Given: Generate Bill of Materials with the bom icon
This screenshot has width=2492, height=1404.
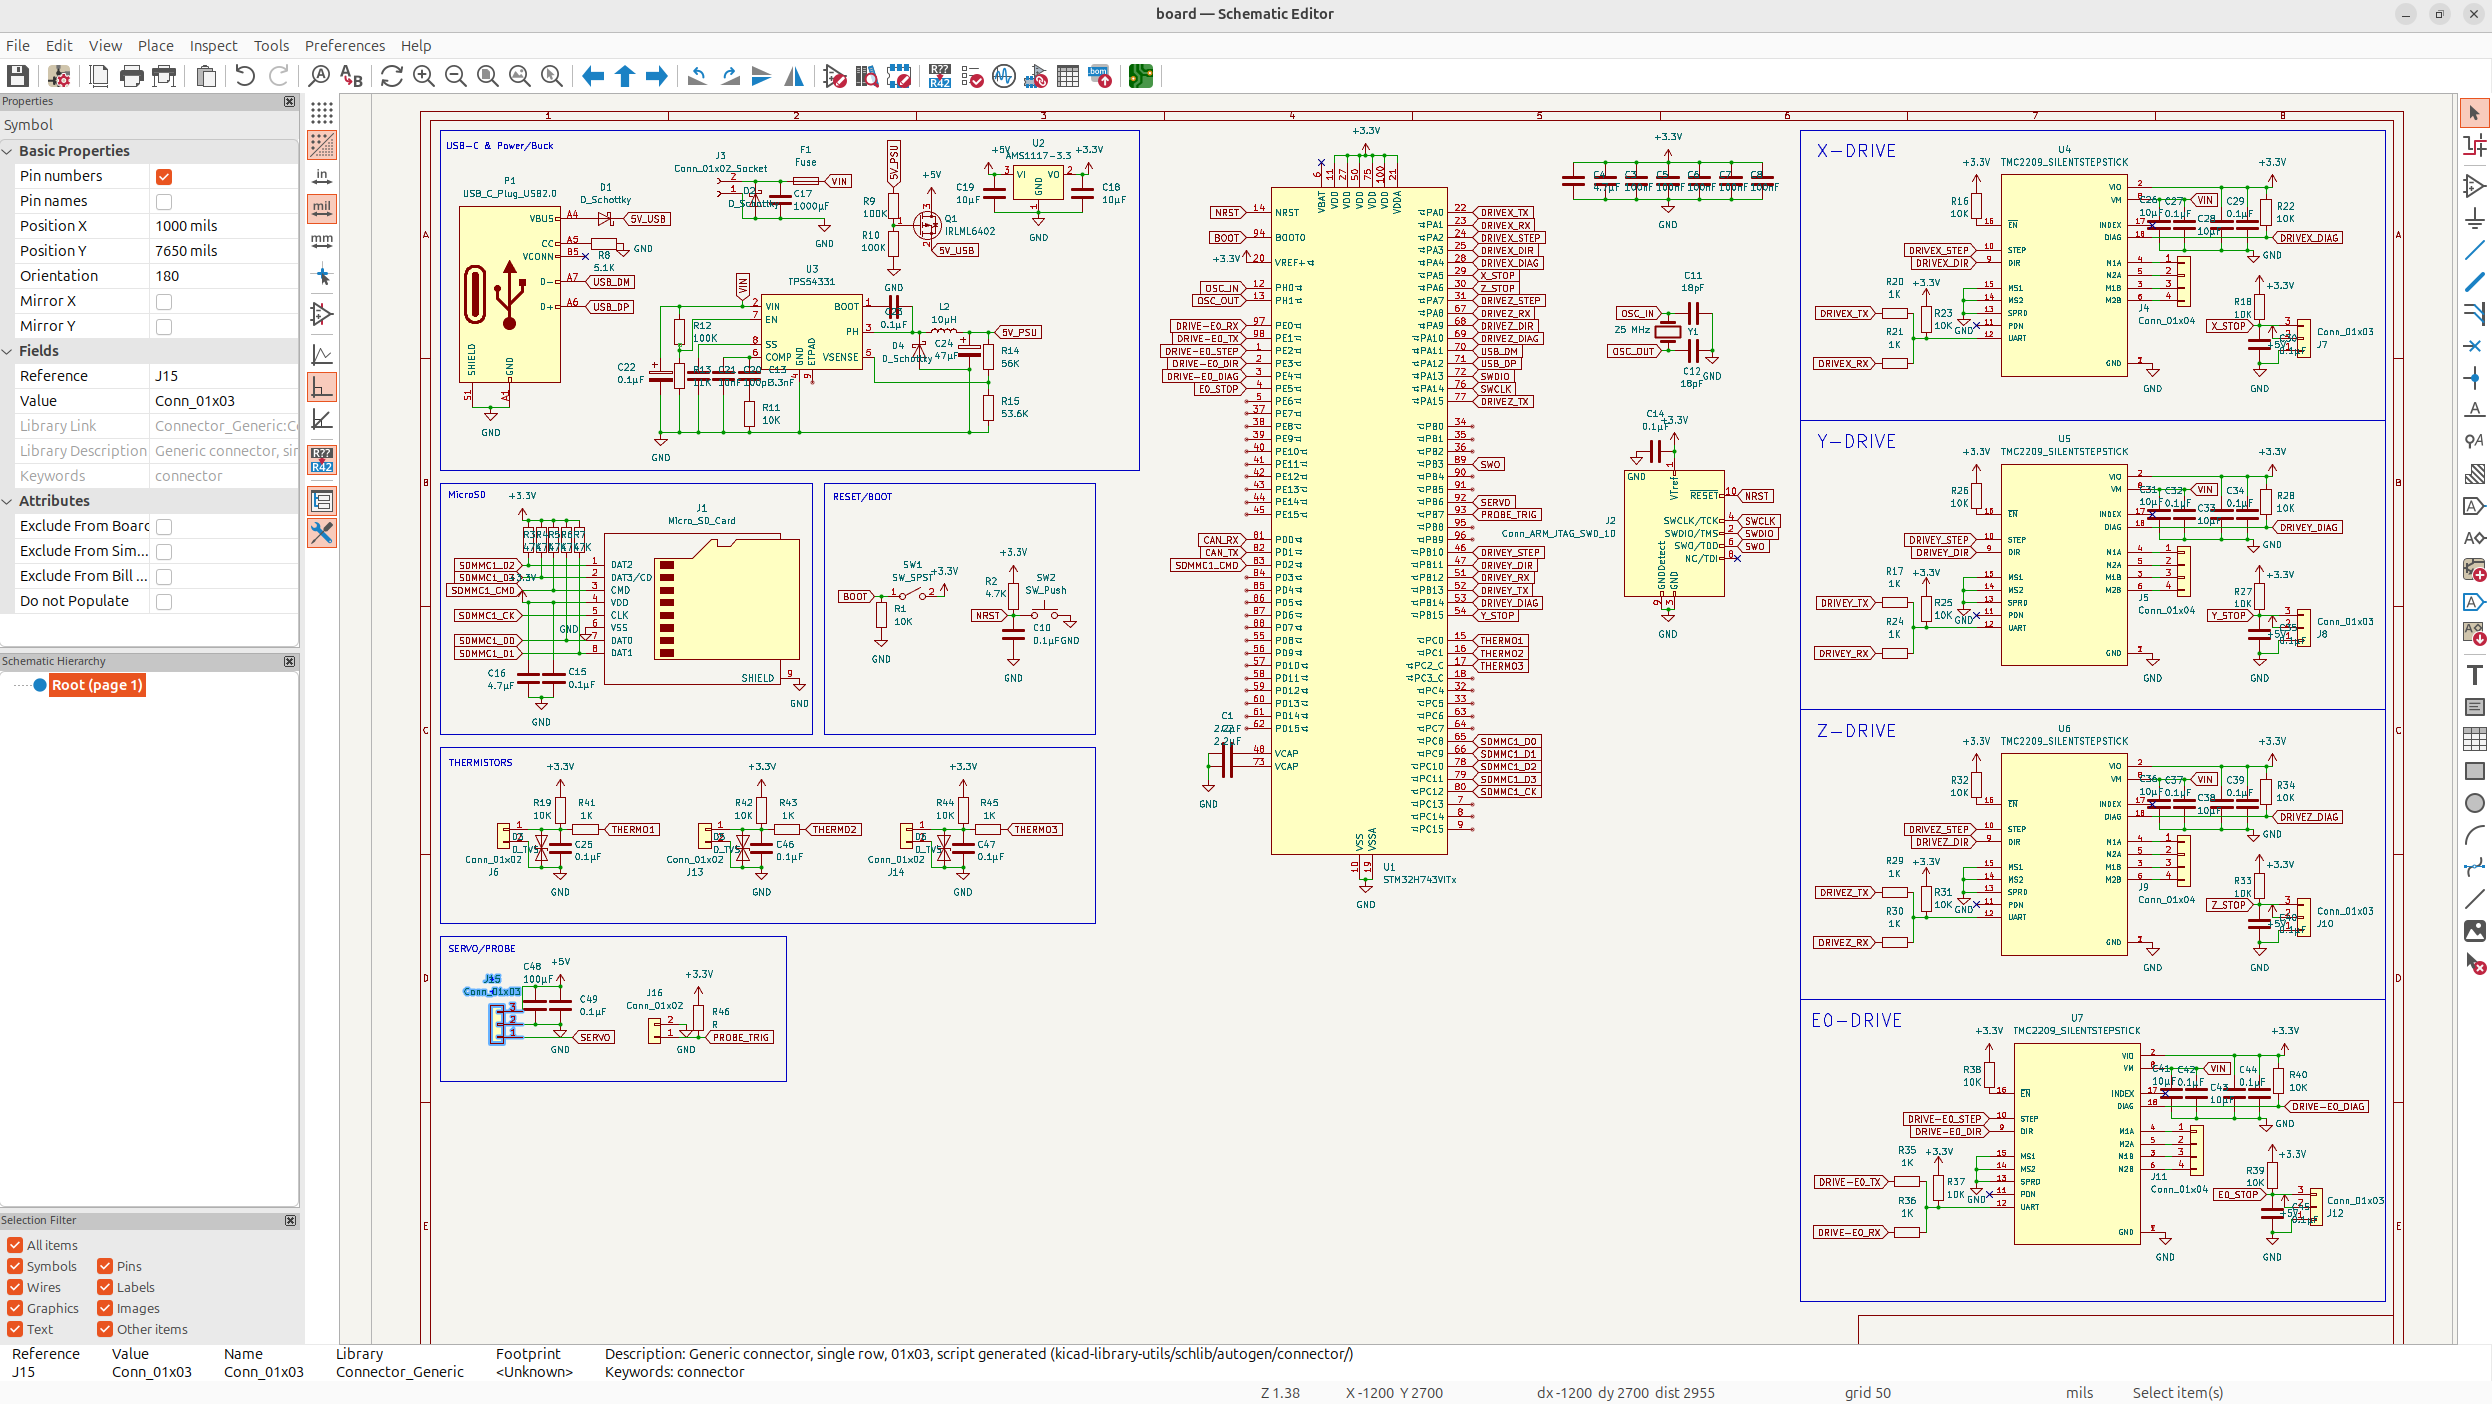Looking at the screenshot, I should point(1100,76).
